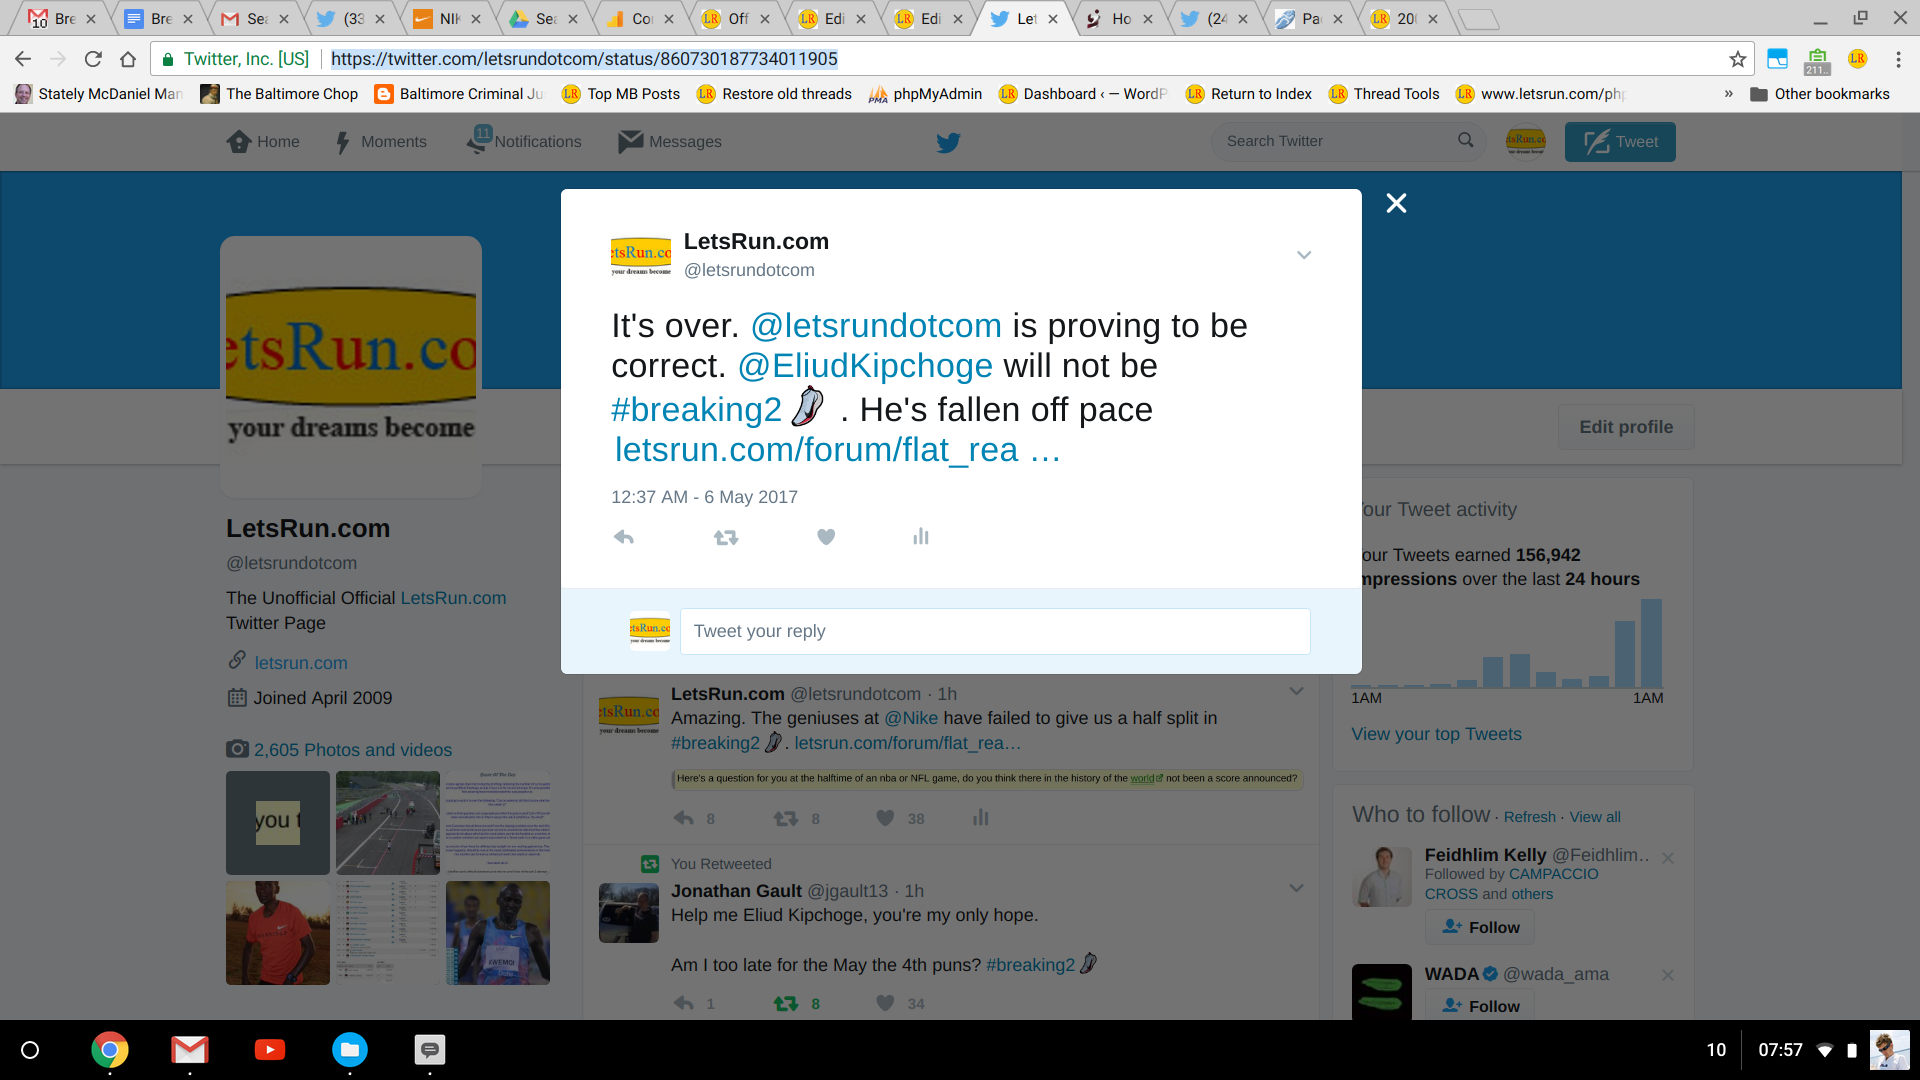Open Gmail from the shelf
The width and height of the screenshot is (1920, 1080).
(190, 1050)
